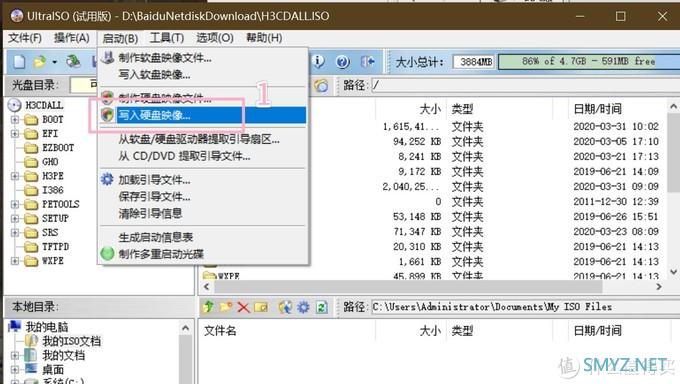Image resolution: width=680 pixels, height=384 pixels.
Task: Click the 我的电脑 computer icon
Action: tap(14, 326)
